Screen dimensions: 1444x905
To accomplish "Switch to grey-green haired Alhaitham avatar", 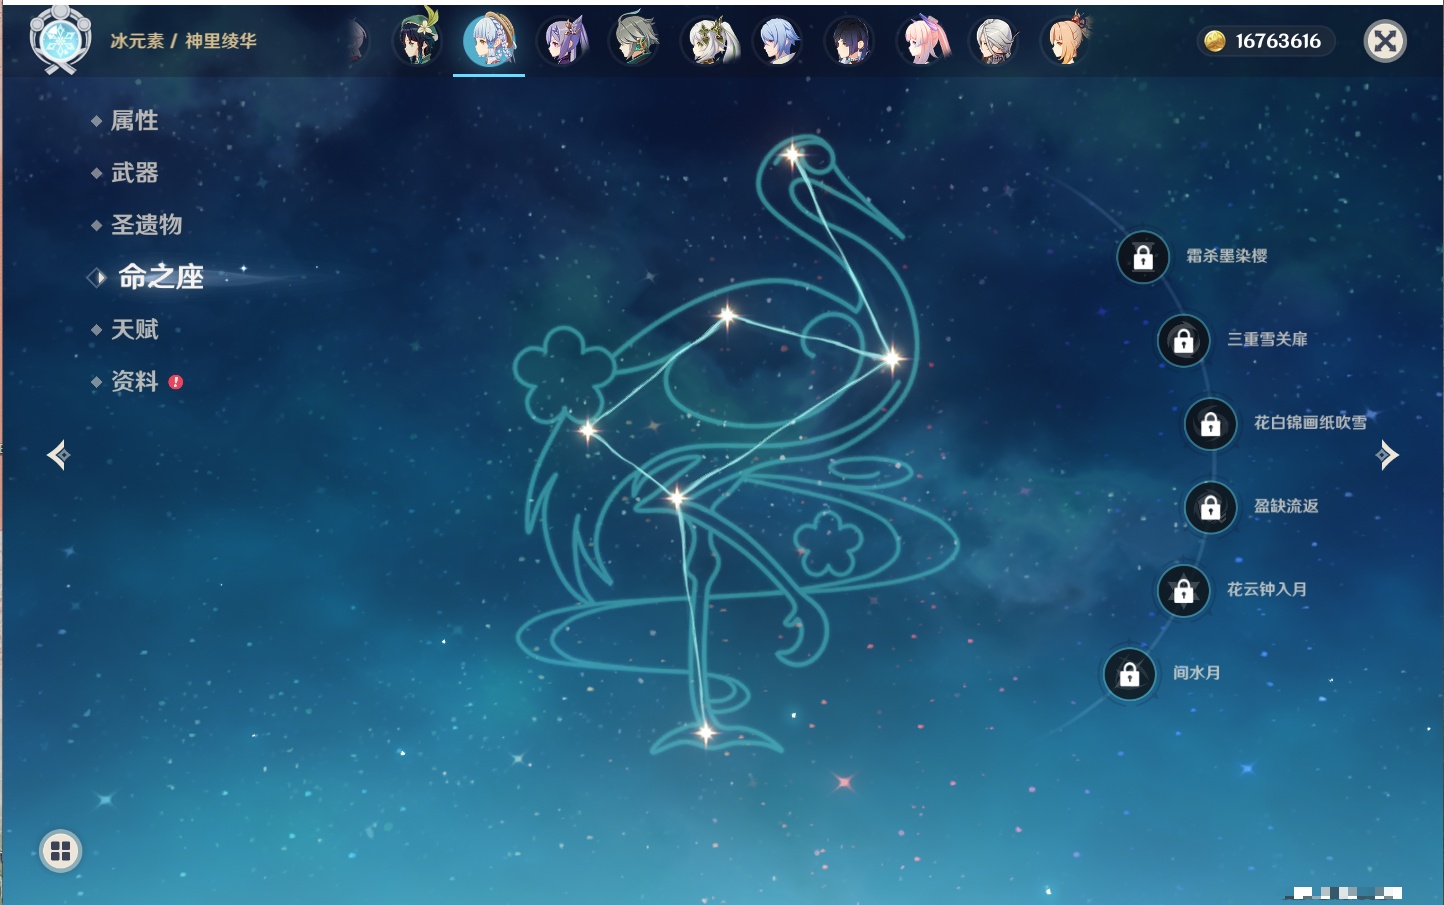I will [x=634, y=41].
